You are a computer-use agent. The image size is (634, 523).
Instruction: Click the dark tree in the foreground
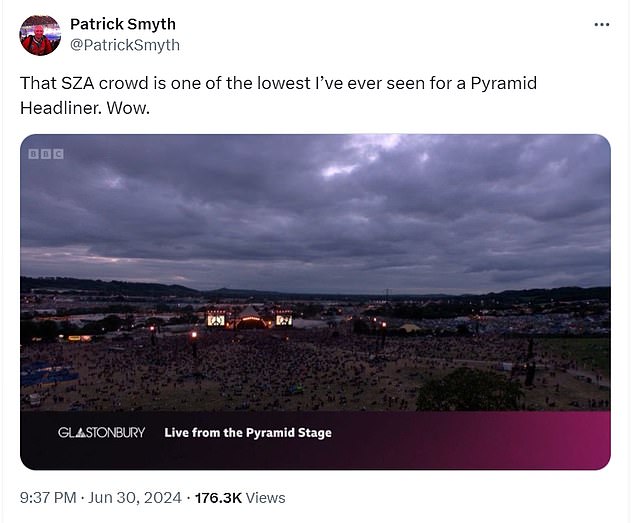pos(469,389)
